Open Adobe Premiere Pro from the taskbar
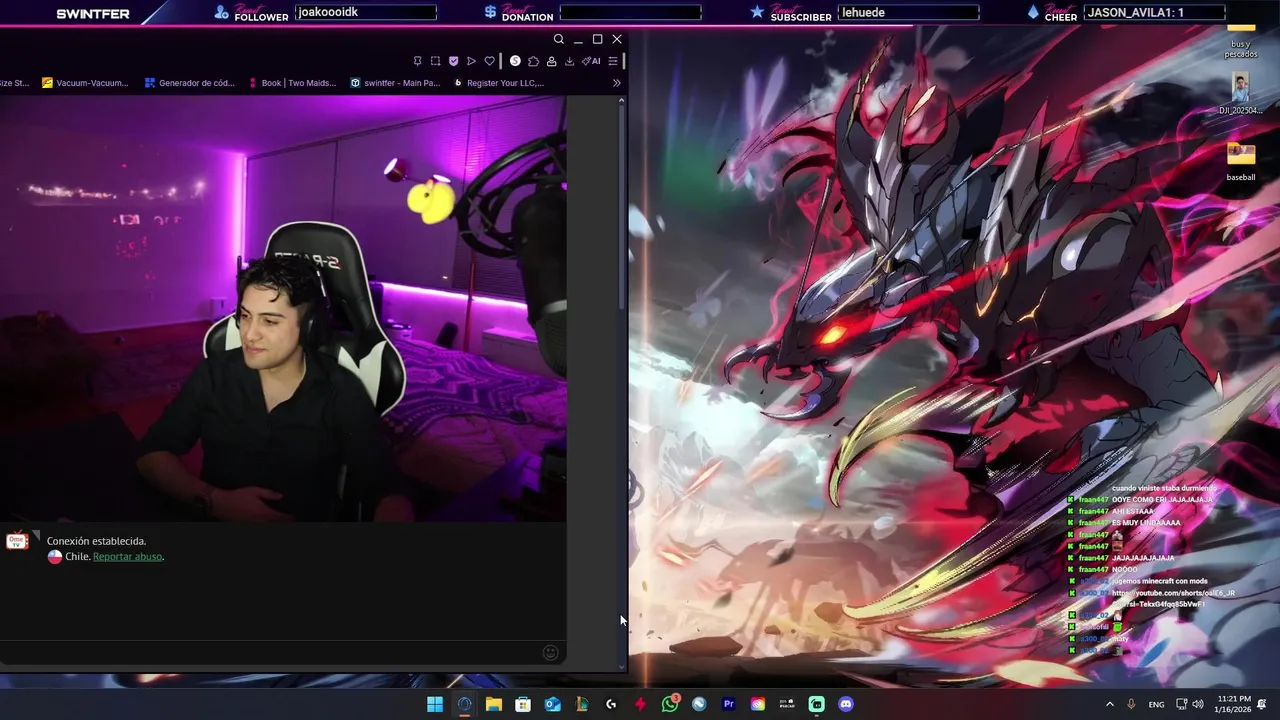Viewport: 1280px width, 720px height. (x=728, y=704)
